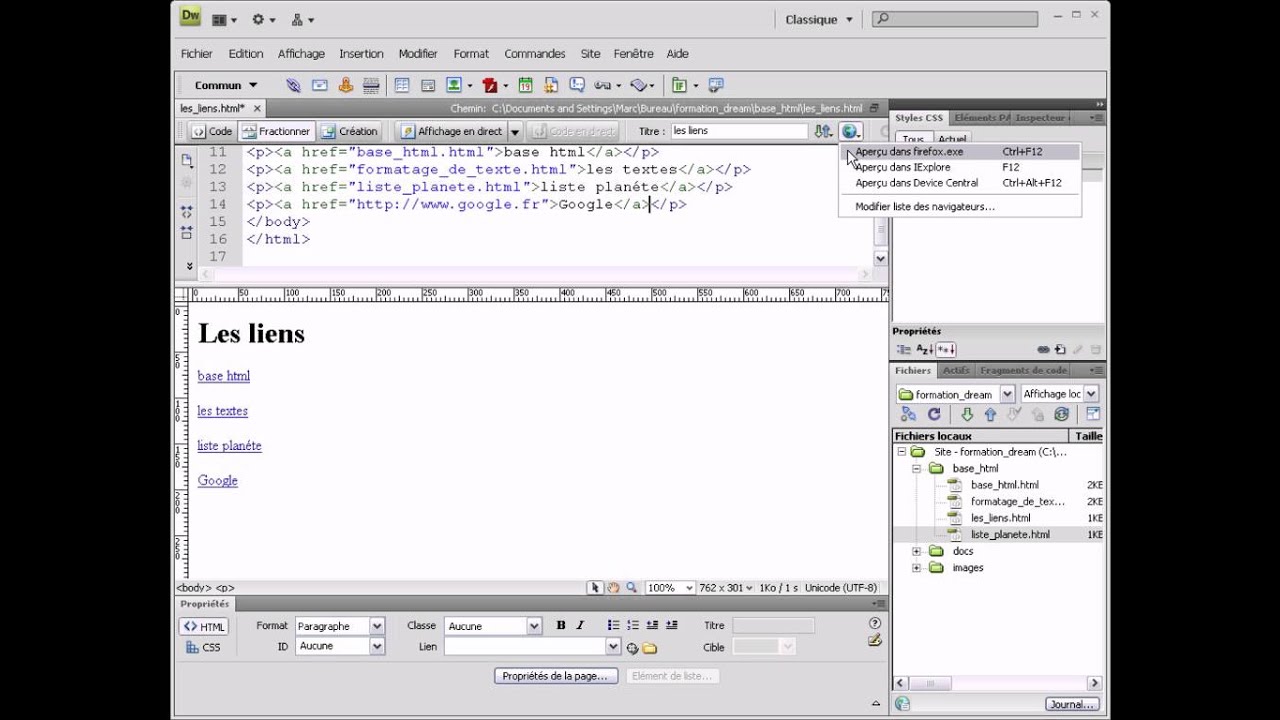The height and width of the screenshot is (720, 1280).
Task: Expand Files panel with expand/collapse icon
Action: [1093, 414]
